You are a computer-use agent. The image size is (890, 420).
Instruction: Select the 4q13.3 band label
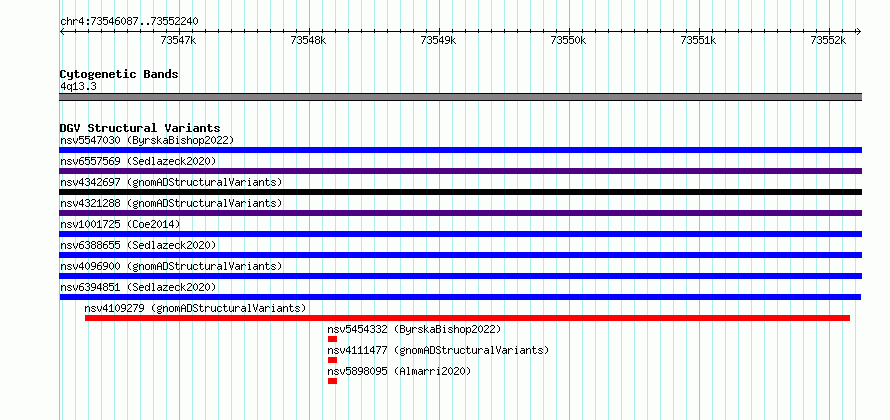click(77, 86)
